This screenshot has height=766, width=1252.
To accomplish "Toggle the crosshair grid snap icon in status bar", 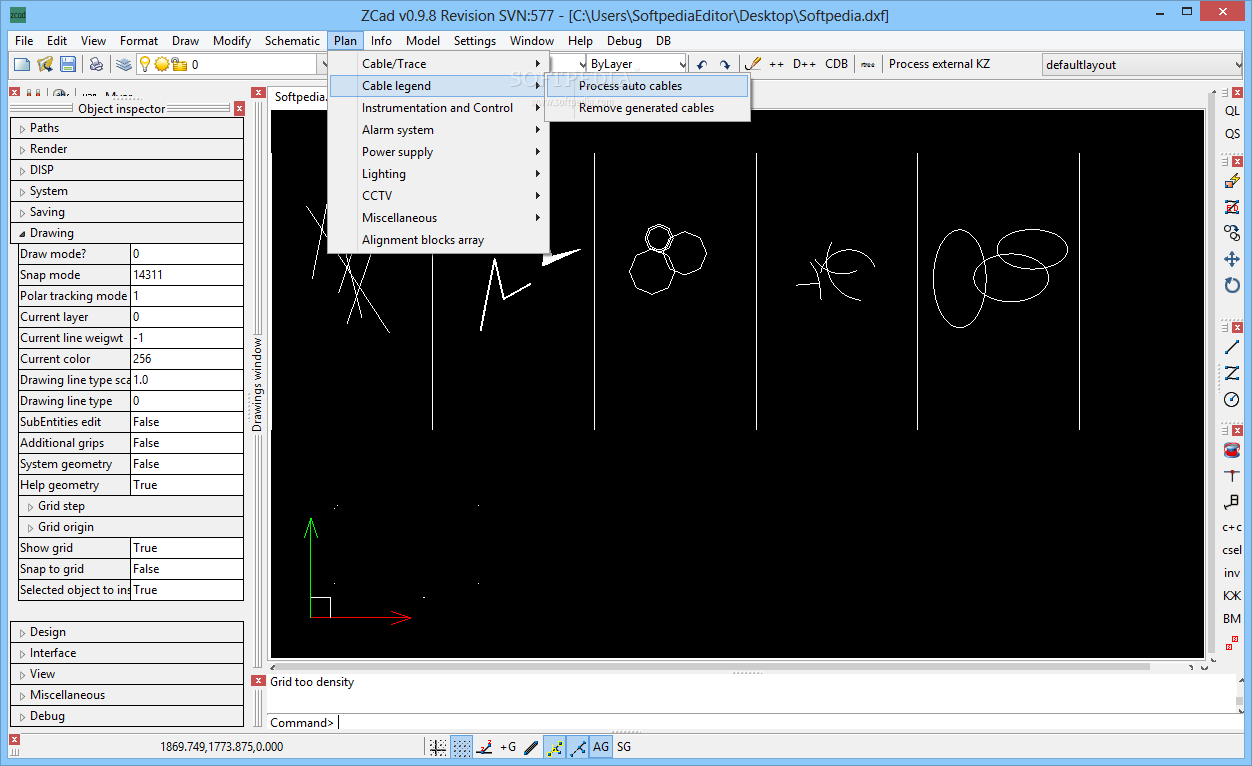I will tap(438, 746).
